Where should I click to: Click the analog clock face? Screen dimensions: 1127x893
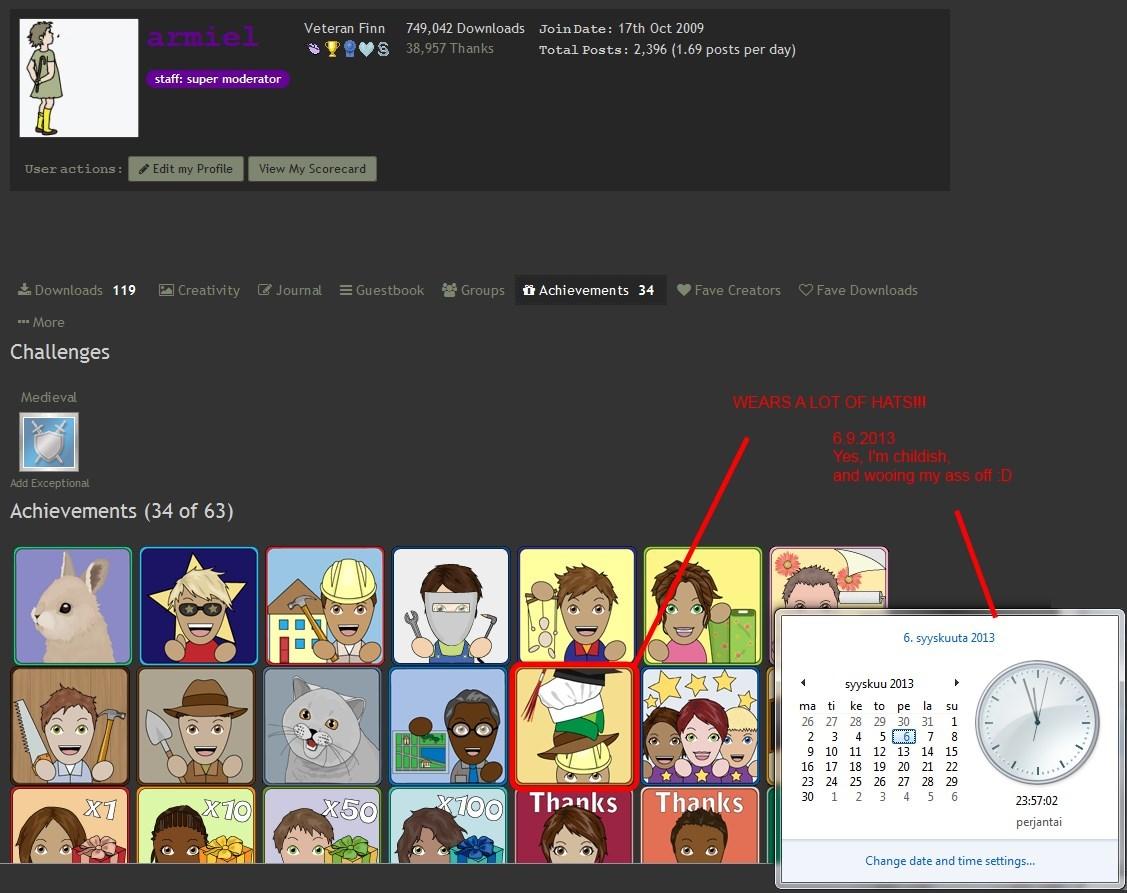point(1037,722)
